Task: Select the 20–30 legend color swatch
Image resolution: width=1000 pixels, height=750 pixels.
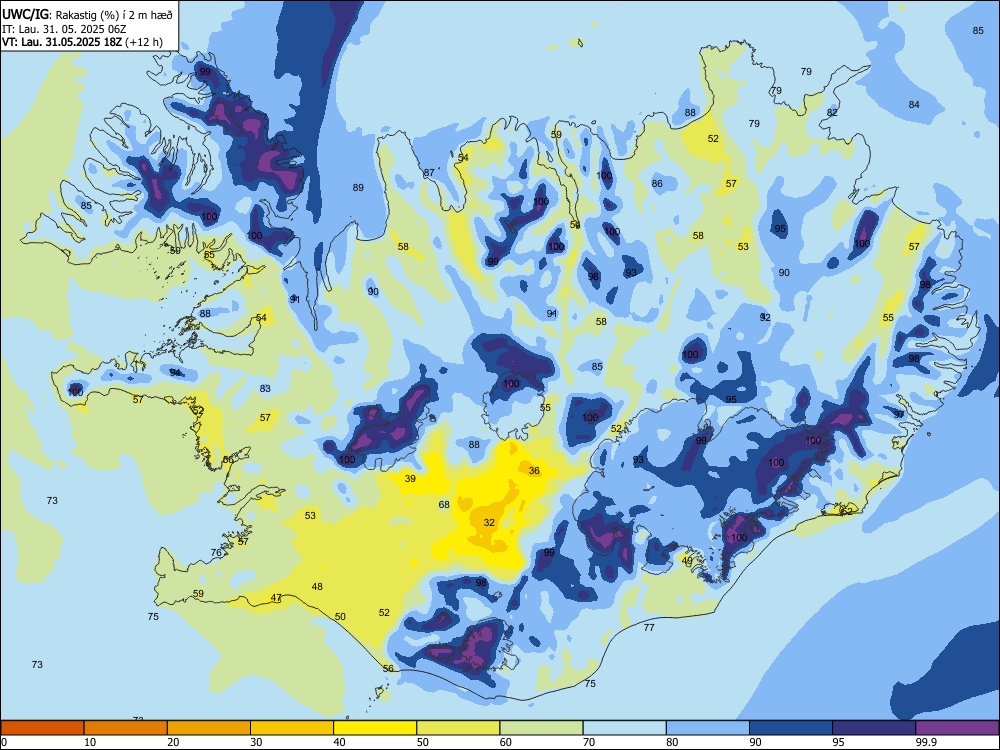Action: point(209,728)
